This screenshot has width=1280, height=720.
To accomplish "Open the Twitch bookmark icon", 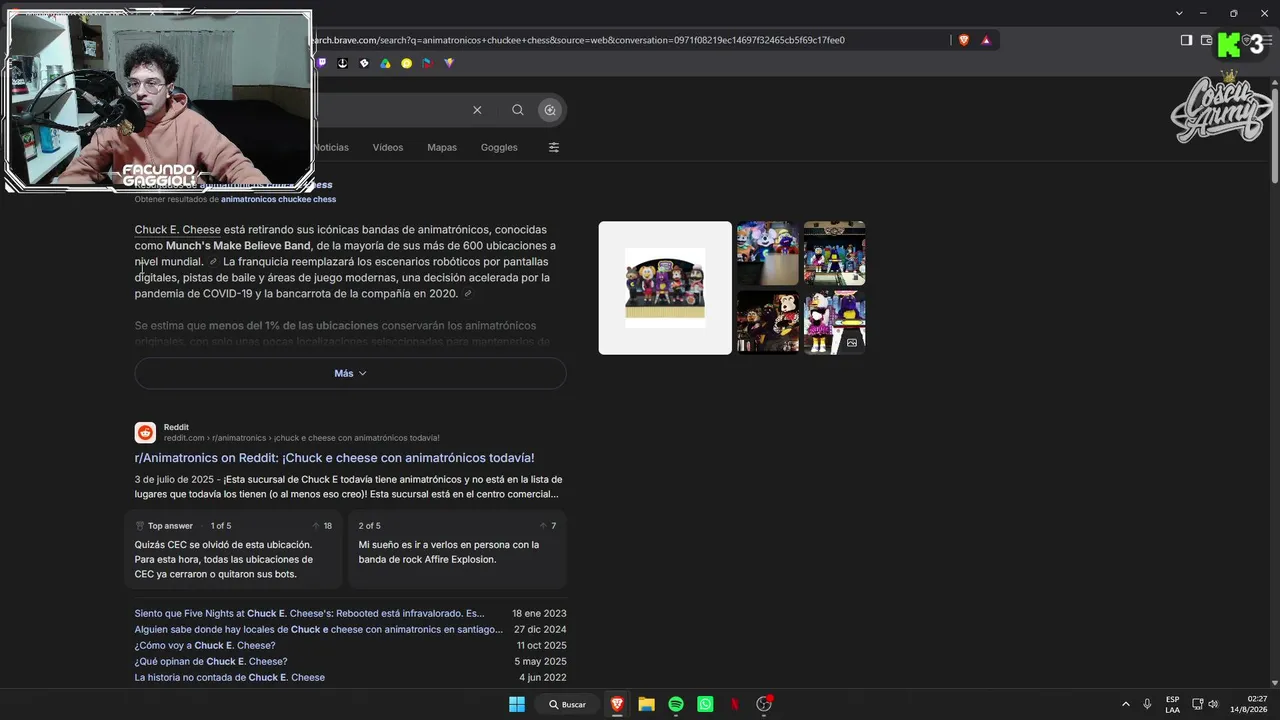I will (x=321, y=63).
